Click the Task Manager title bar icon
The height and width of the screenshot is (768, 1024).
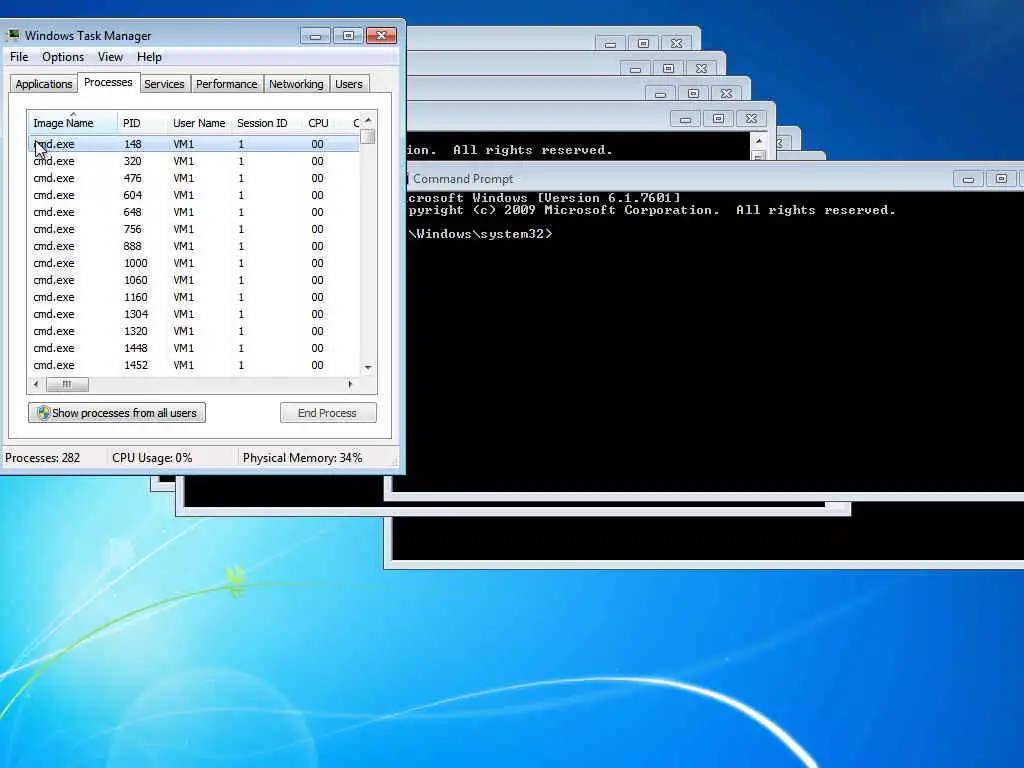pos(13,35)
